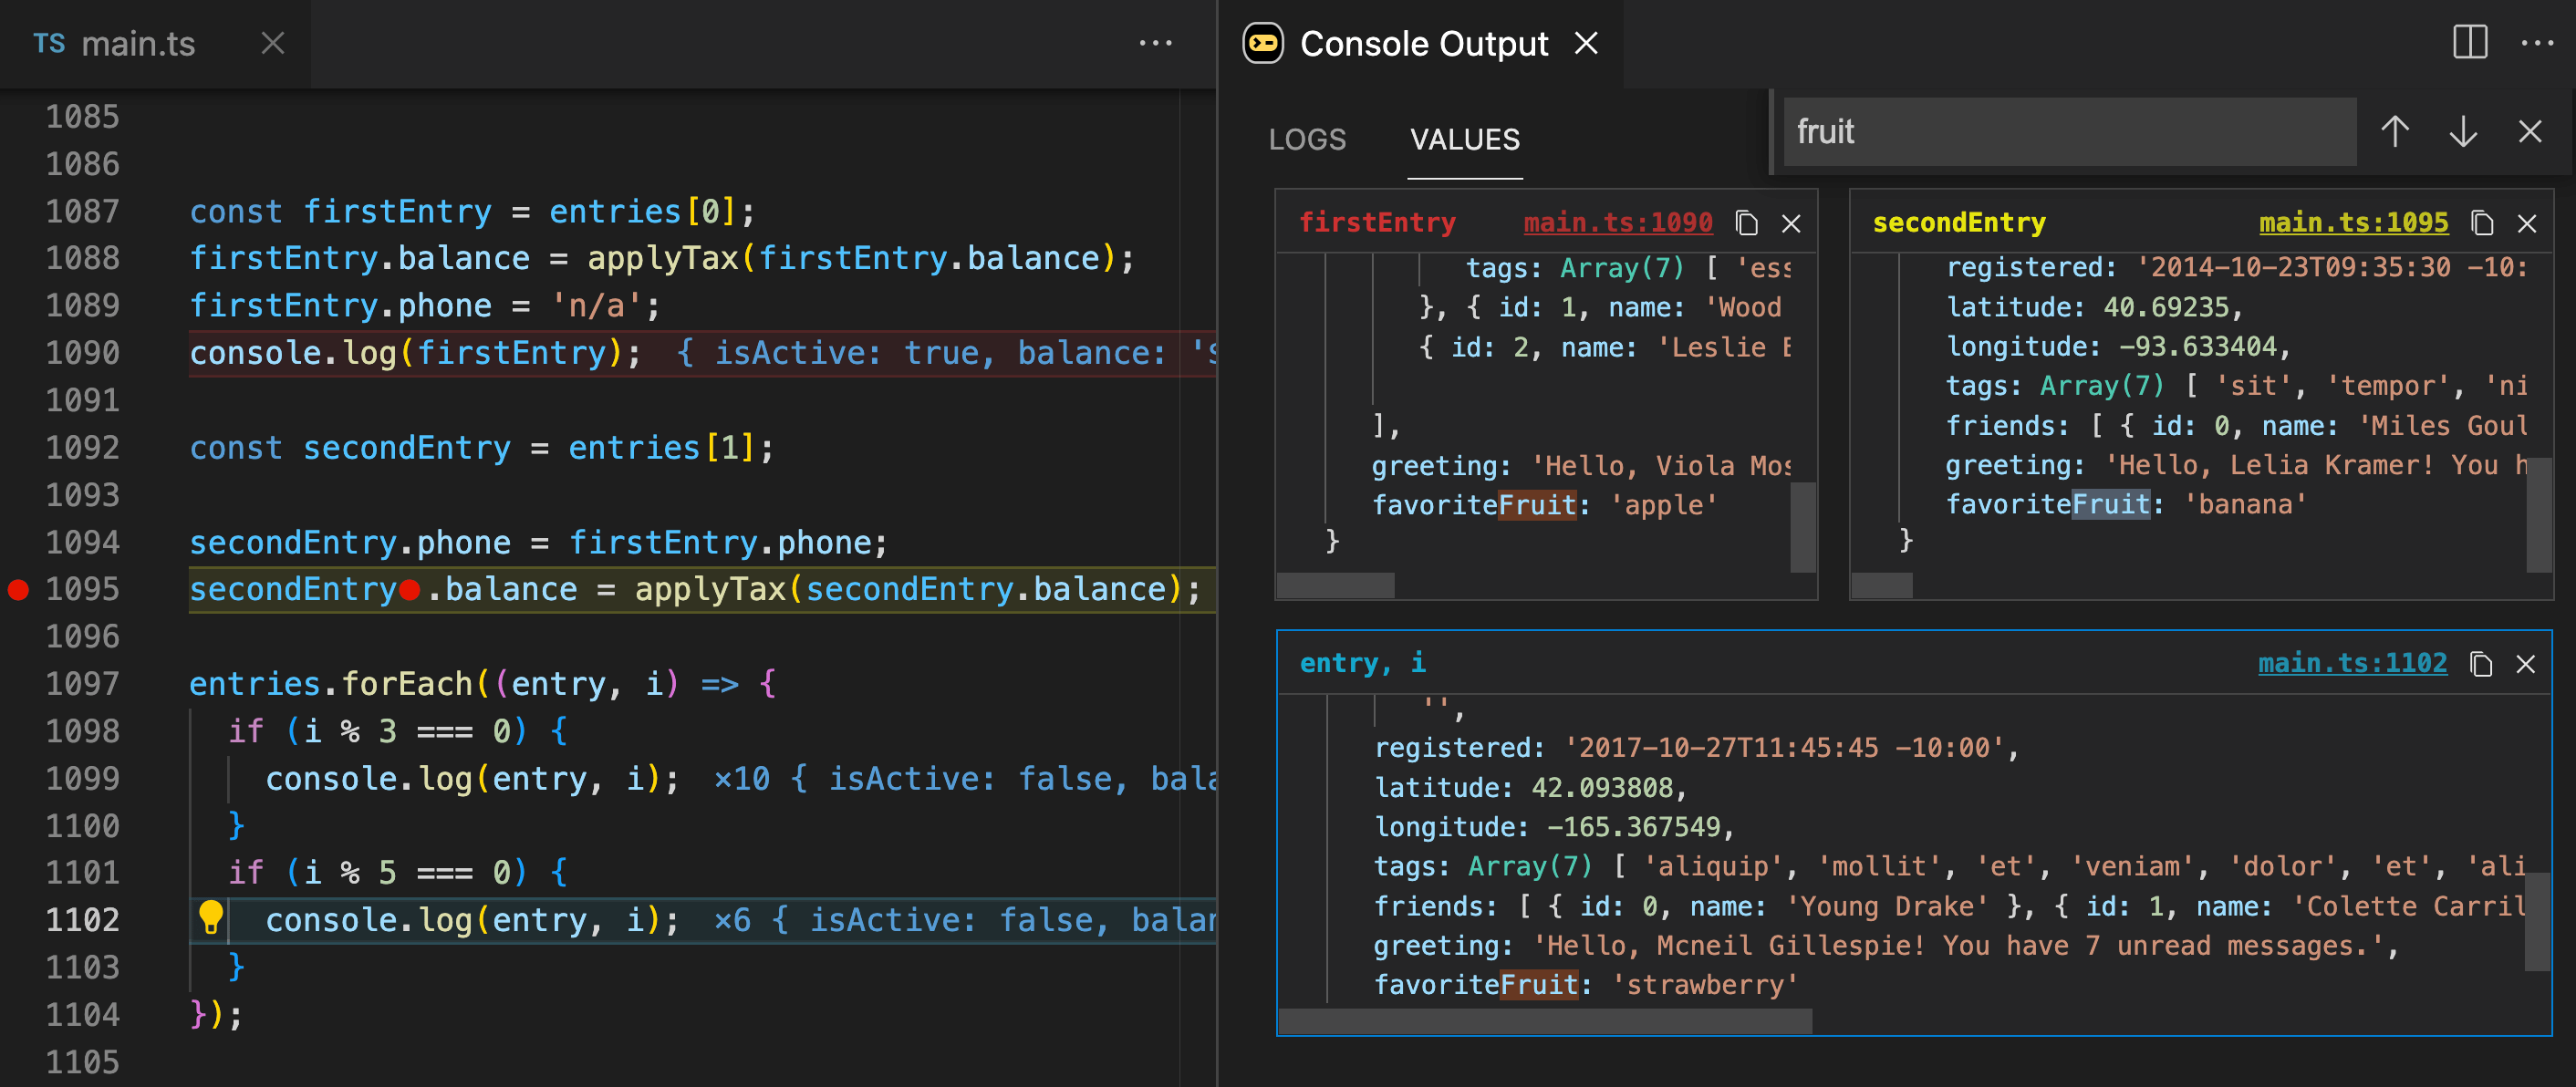Click the fruit search input field
Viewport: 2576px width, 1087px height.
(2068, 132)
